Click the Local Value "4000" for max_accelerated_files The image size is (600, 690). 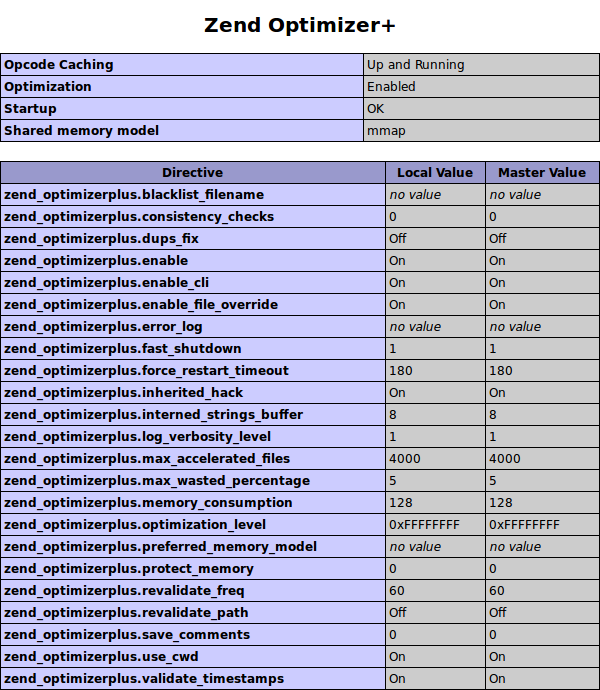click(x=405, y=459)
